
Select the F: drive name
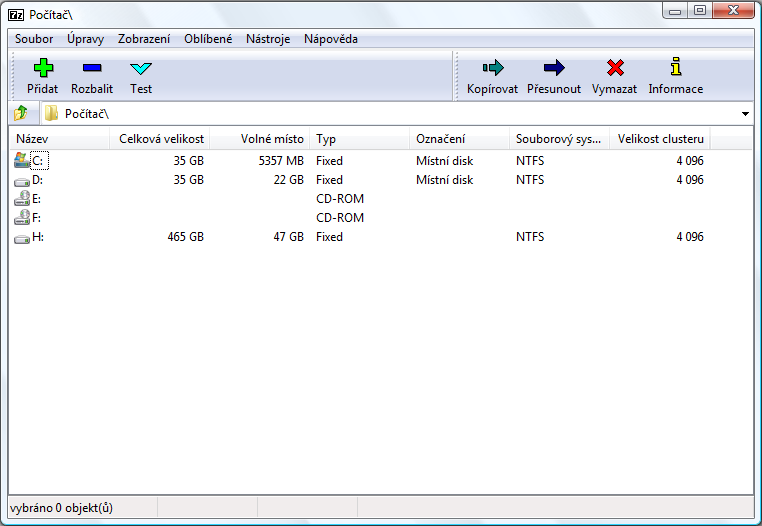[x=36, y=218]
